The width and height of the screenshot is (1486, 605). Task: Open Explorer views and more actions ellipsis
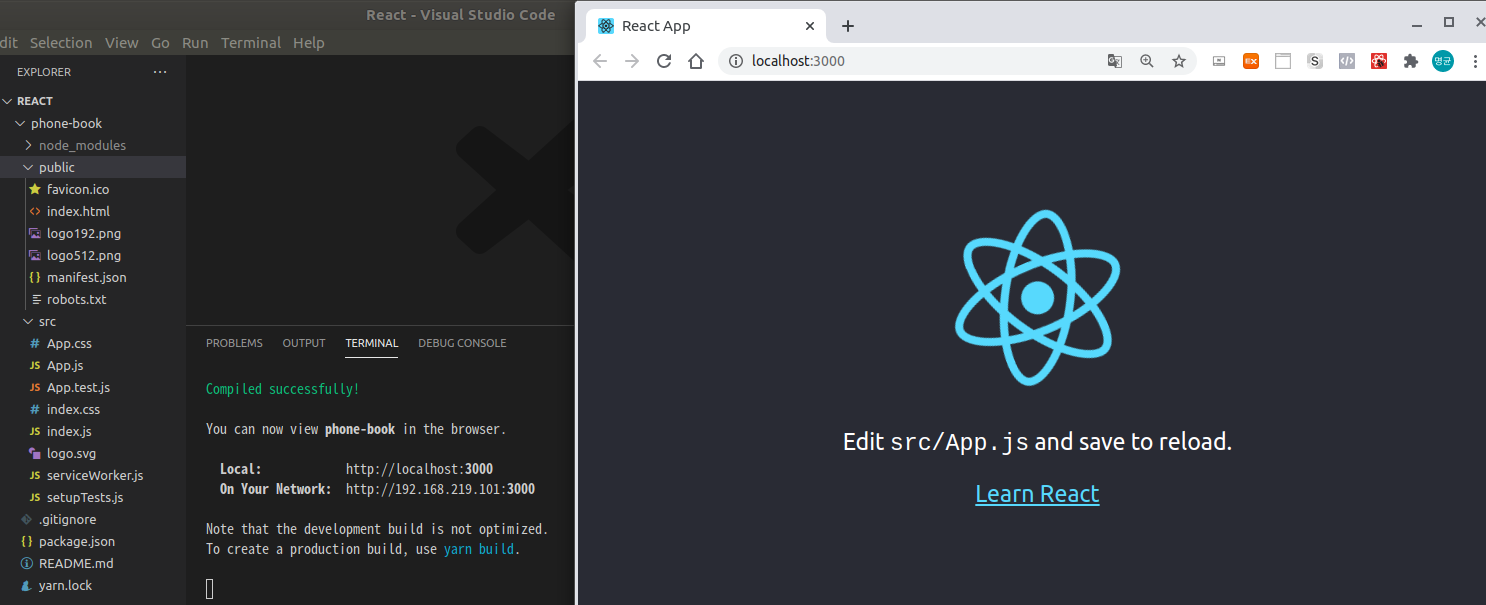[x=160, y=72]
